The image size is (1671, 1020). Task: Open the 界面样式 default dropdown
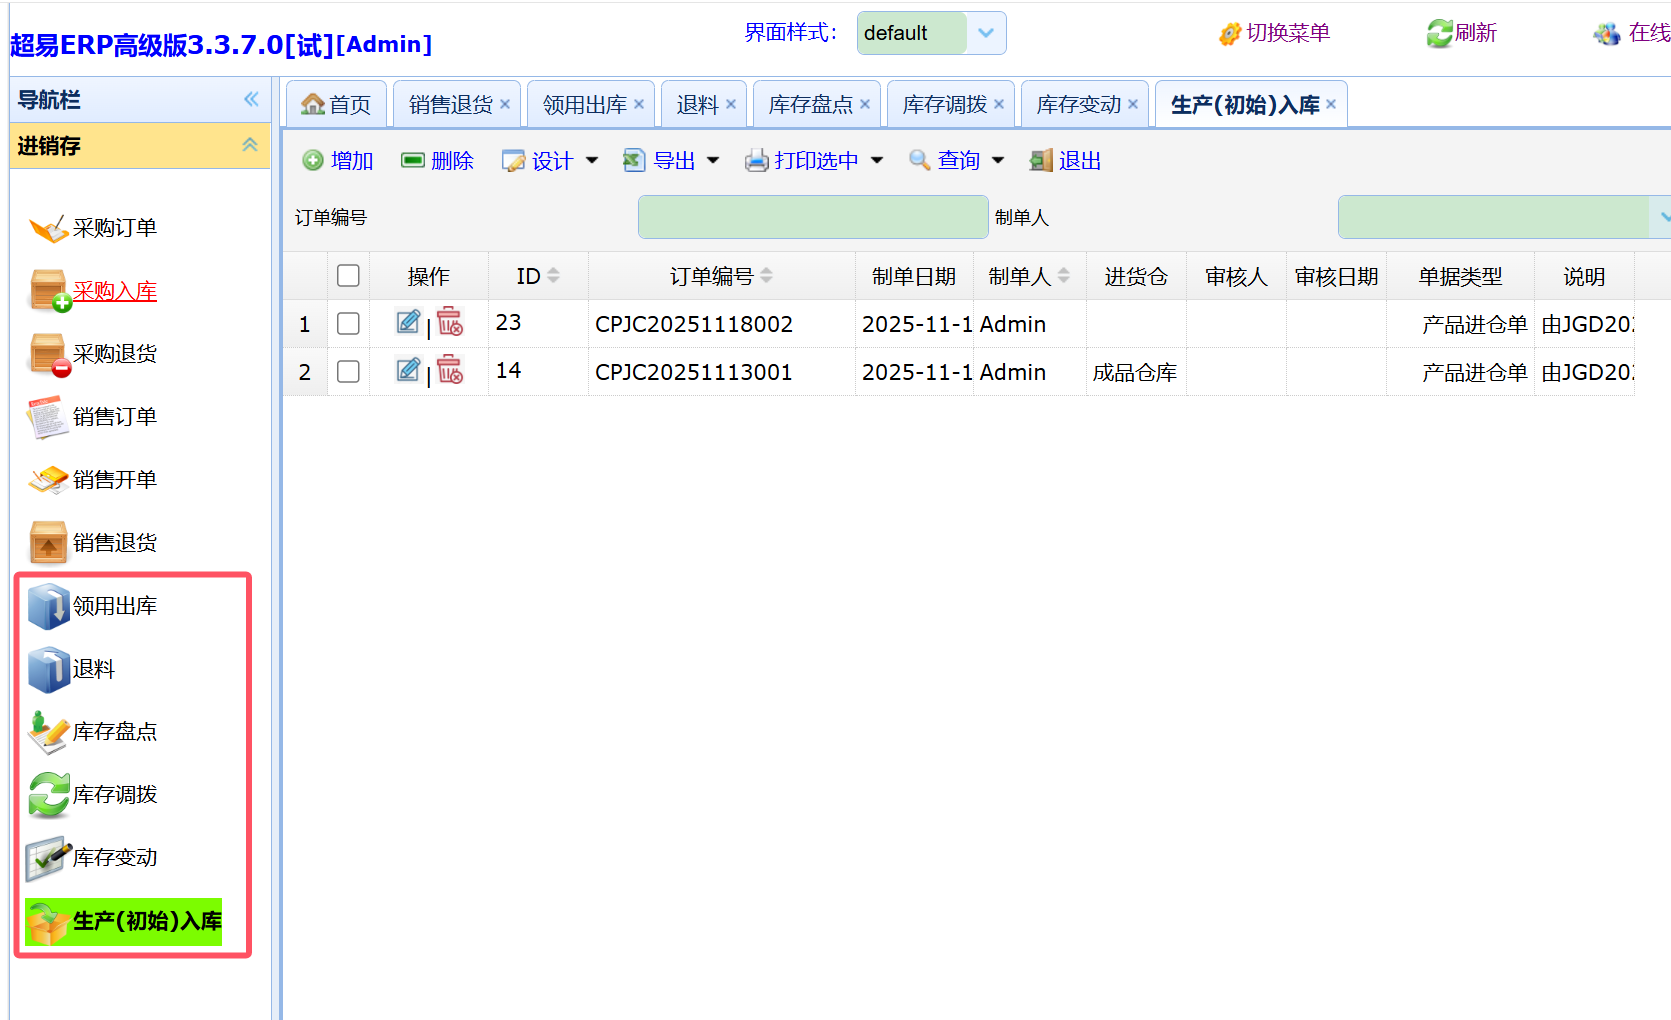985,33
